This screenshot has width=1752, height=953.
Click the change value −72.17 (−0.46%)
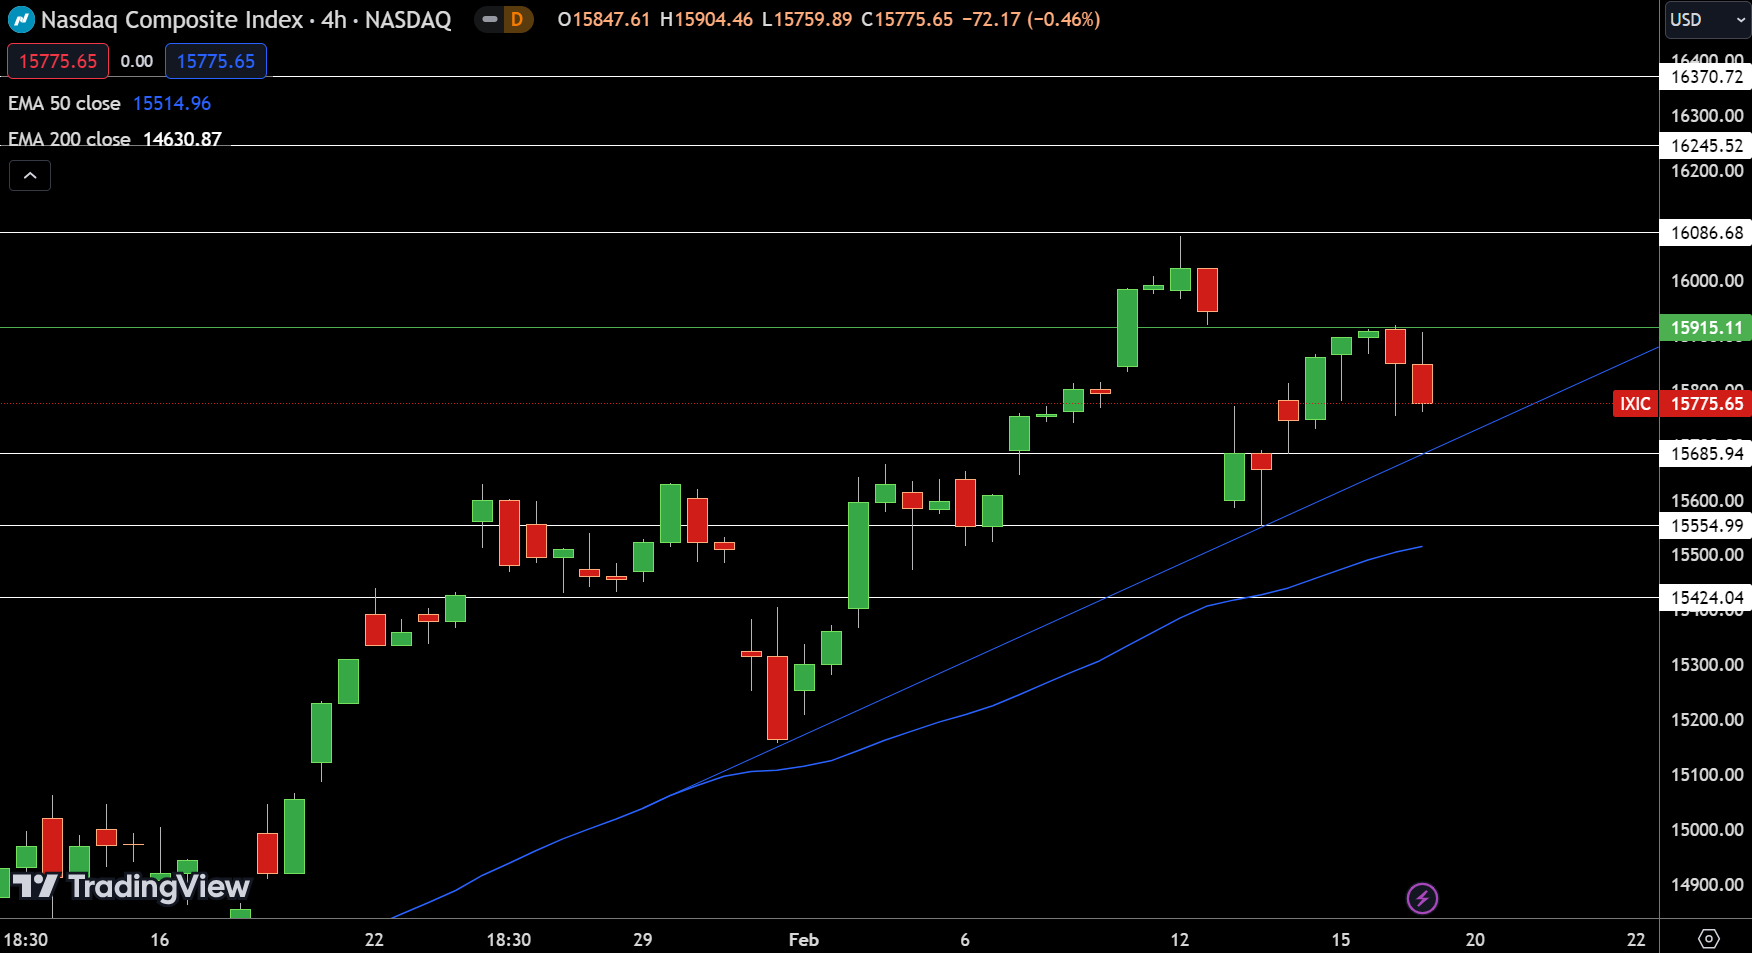1031,19
